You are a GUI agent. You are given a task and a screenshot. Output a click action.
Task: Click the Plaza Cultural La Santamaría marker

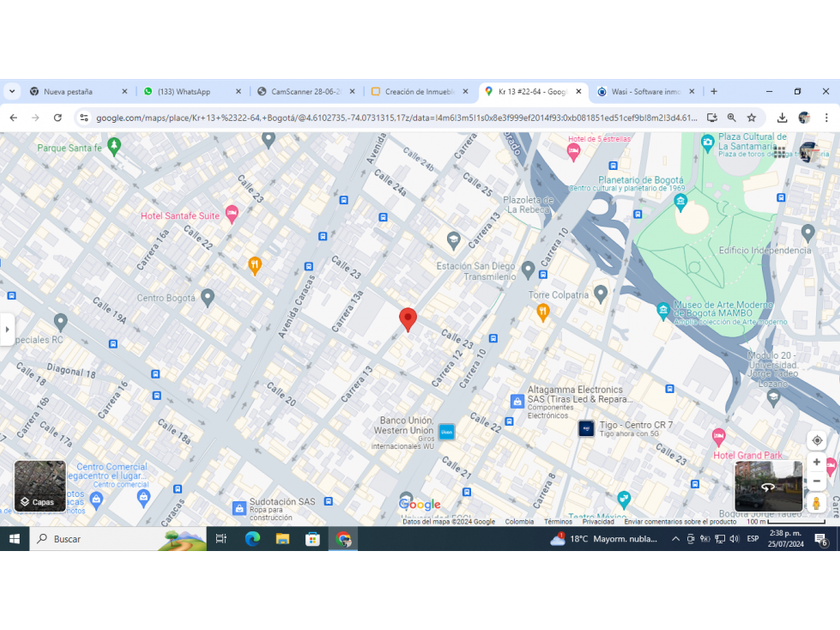[x=708, y=144]
